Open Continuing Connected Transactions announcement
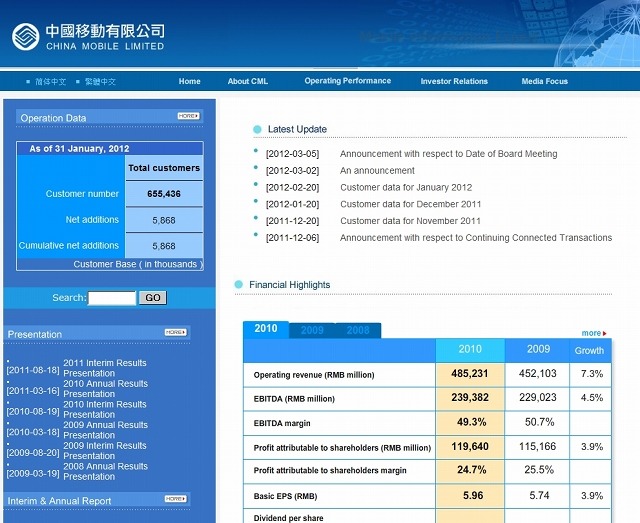 click(476, 238)
